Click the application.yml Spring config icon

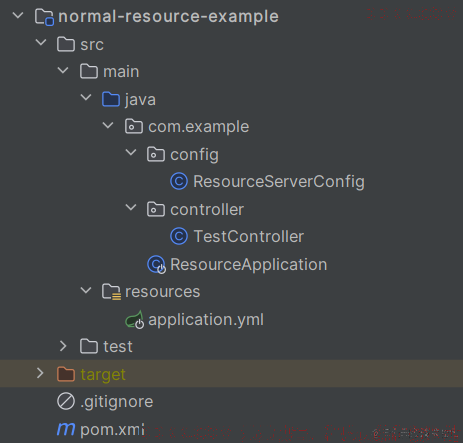[135, 320]
